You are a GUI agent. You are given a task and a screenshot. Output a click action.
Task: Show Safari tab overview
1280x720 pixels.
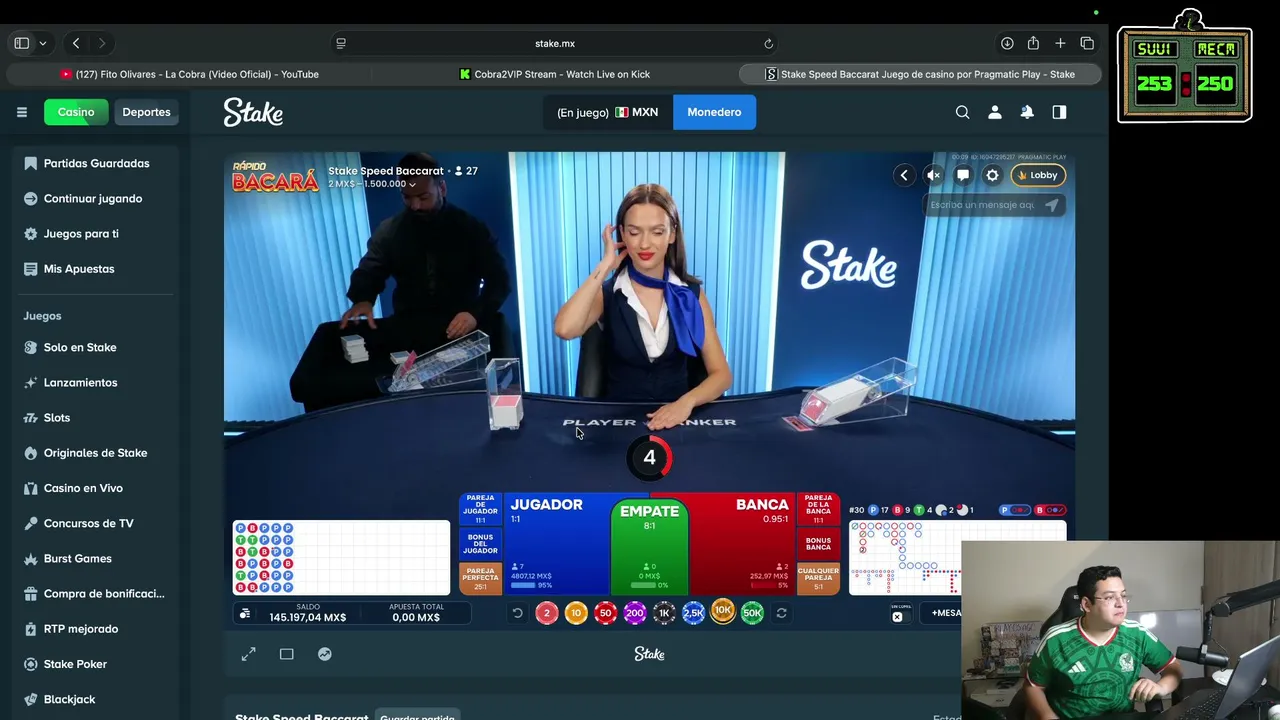1087,43
